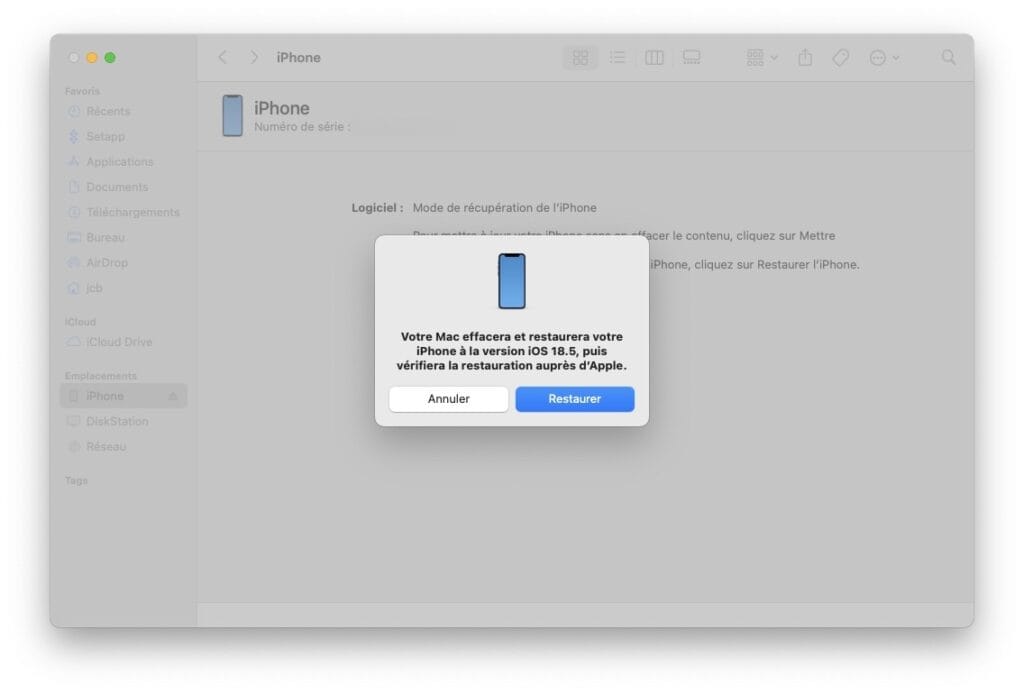This screenshot has width=1024, height=694.
Task: Go back with the left chevron
Action: [223, 57]
